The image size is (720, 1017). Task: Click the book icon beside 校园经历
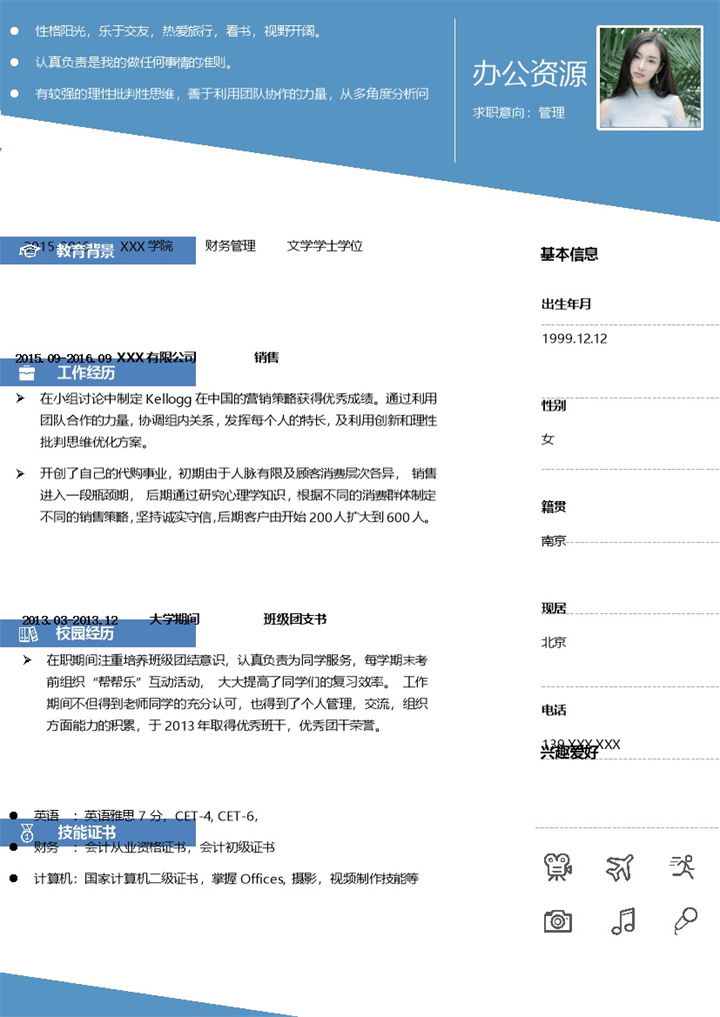(x=28, y=634)
